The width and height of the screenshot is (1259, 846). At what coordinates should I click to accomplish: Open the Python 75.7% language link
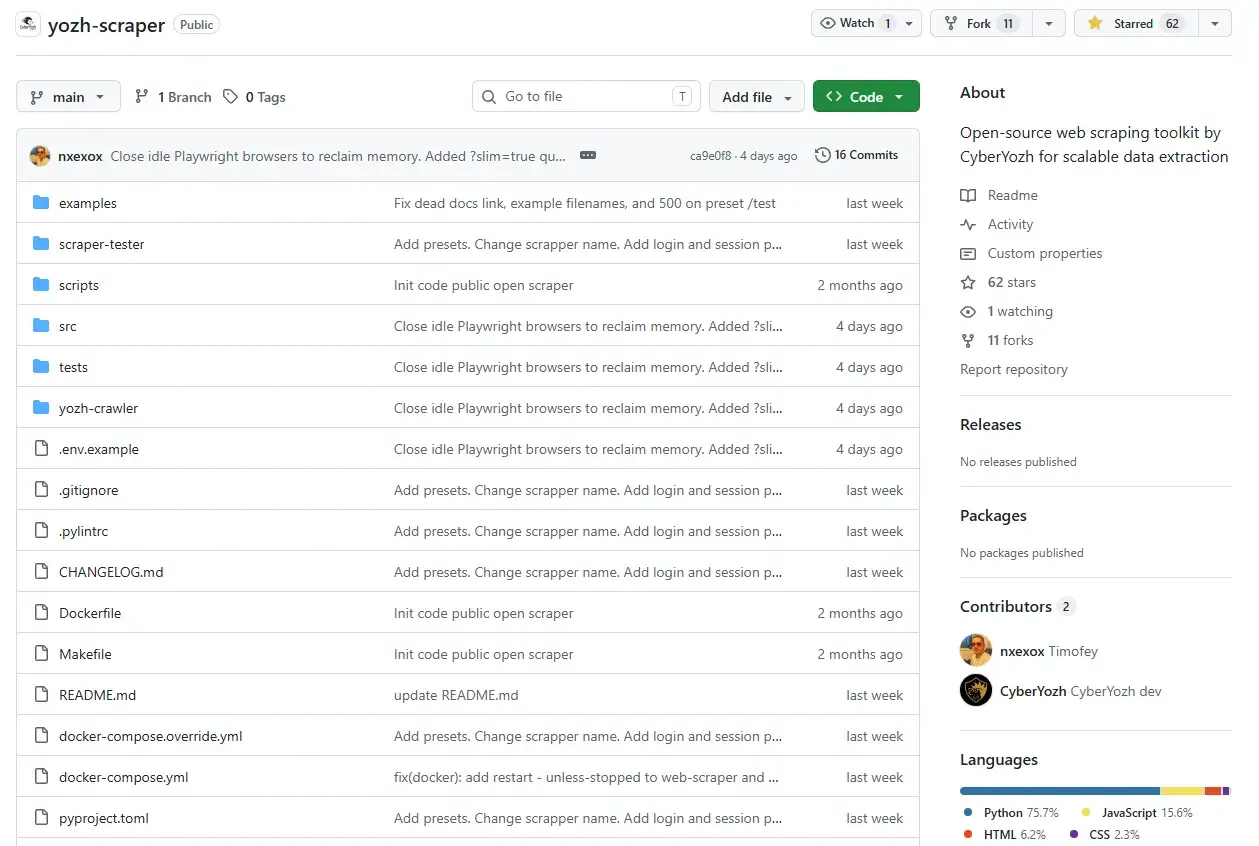pos(1011,813)
